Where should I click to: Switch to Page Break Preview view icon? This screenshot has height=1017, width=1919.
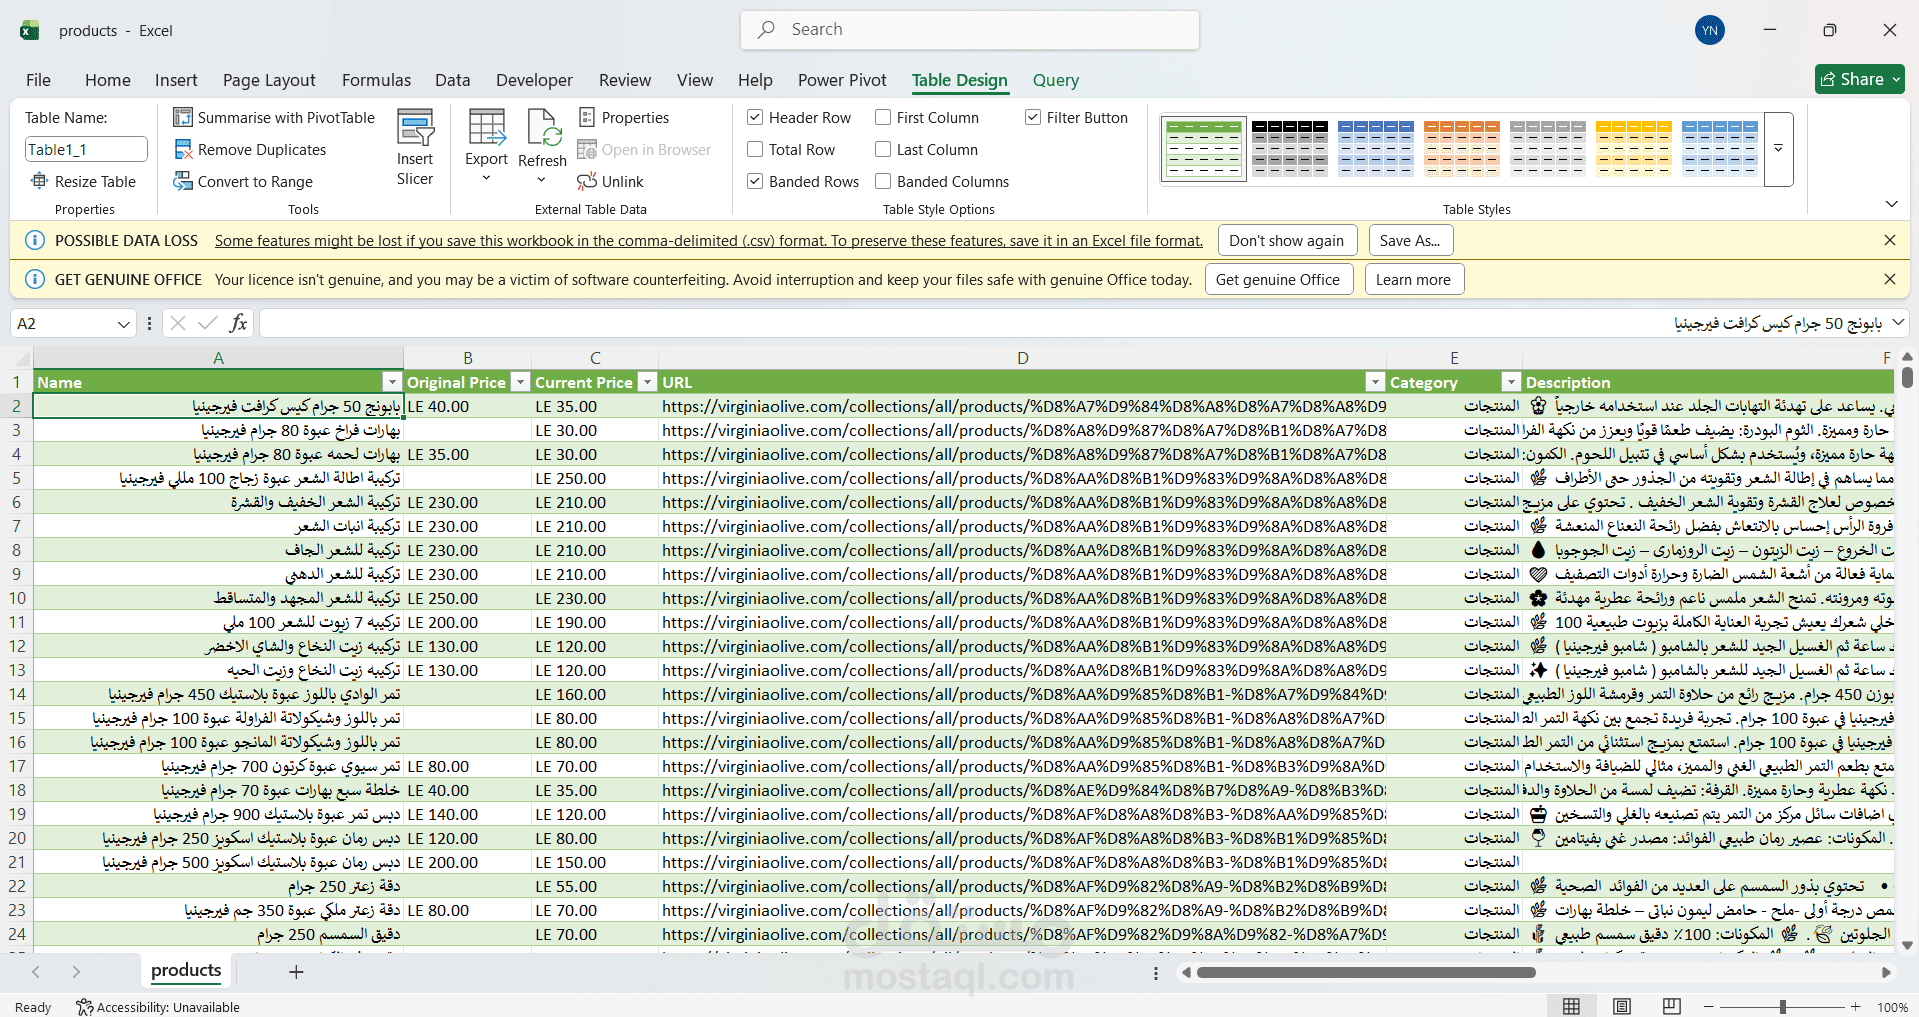(1672, 1006)
